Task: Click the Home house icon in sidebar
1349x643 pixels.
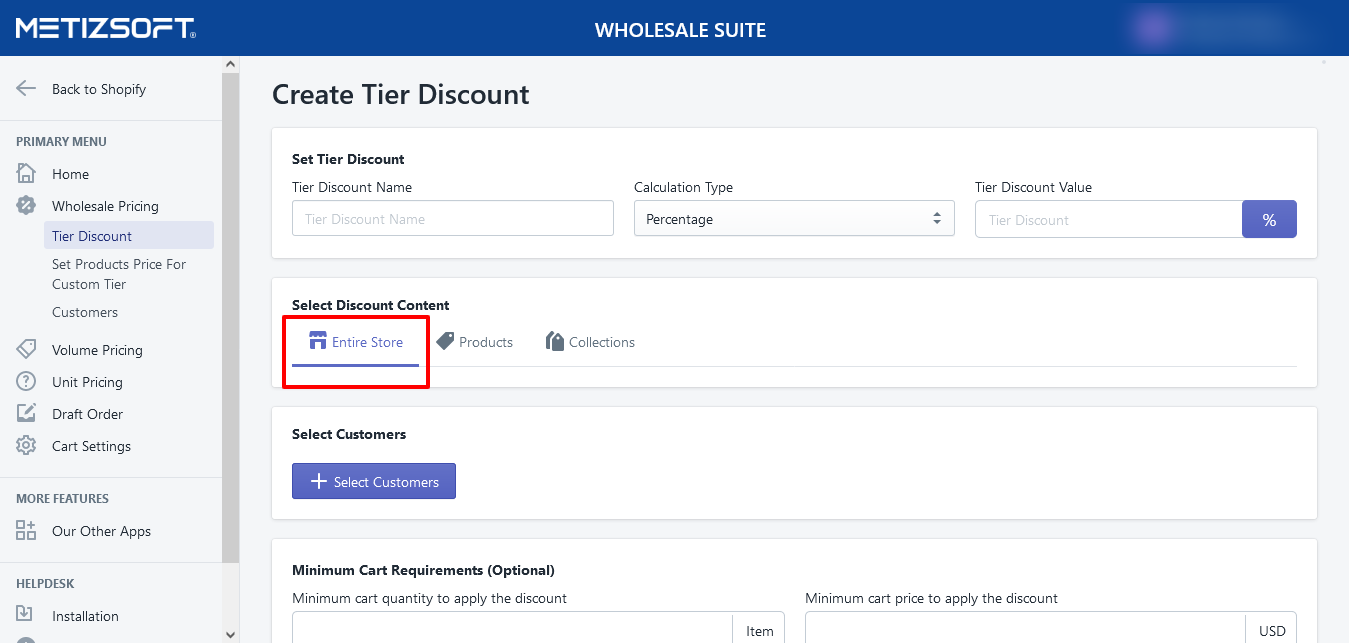Action: (x=27, y=174)
